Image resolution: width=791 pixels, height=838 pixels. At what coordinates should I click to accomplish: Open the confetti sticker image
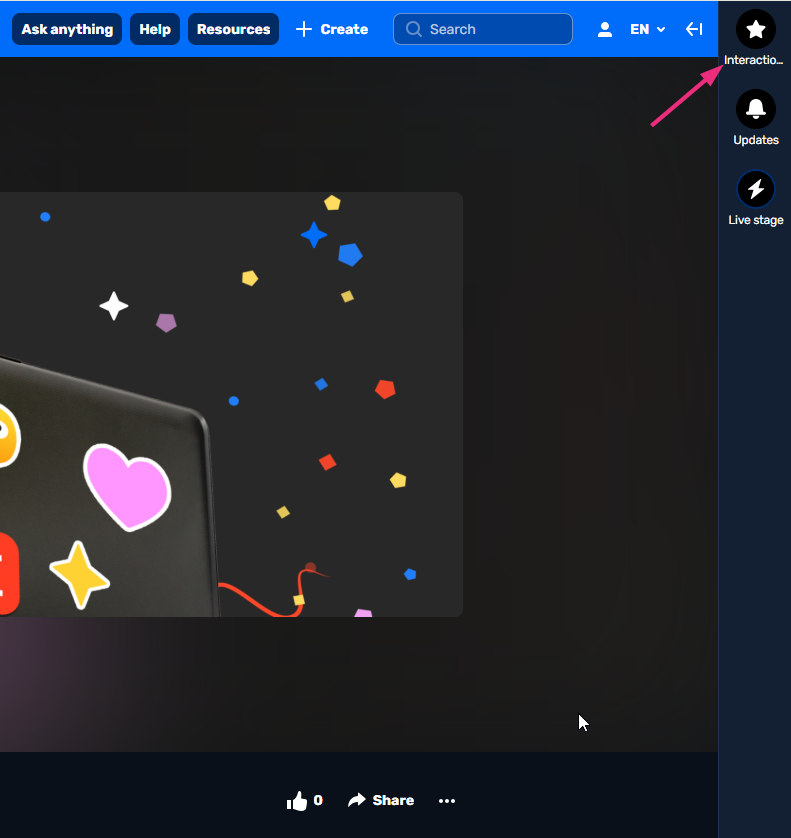coord(231,404)
